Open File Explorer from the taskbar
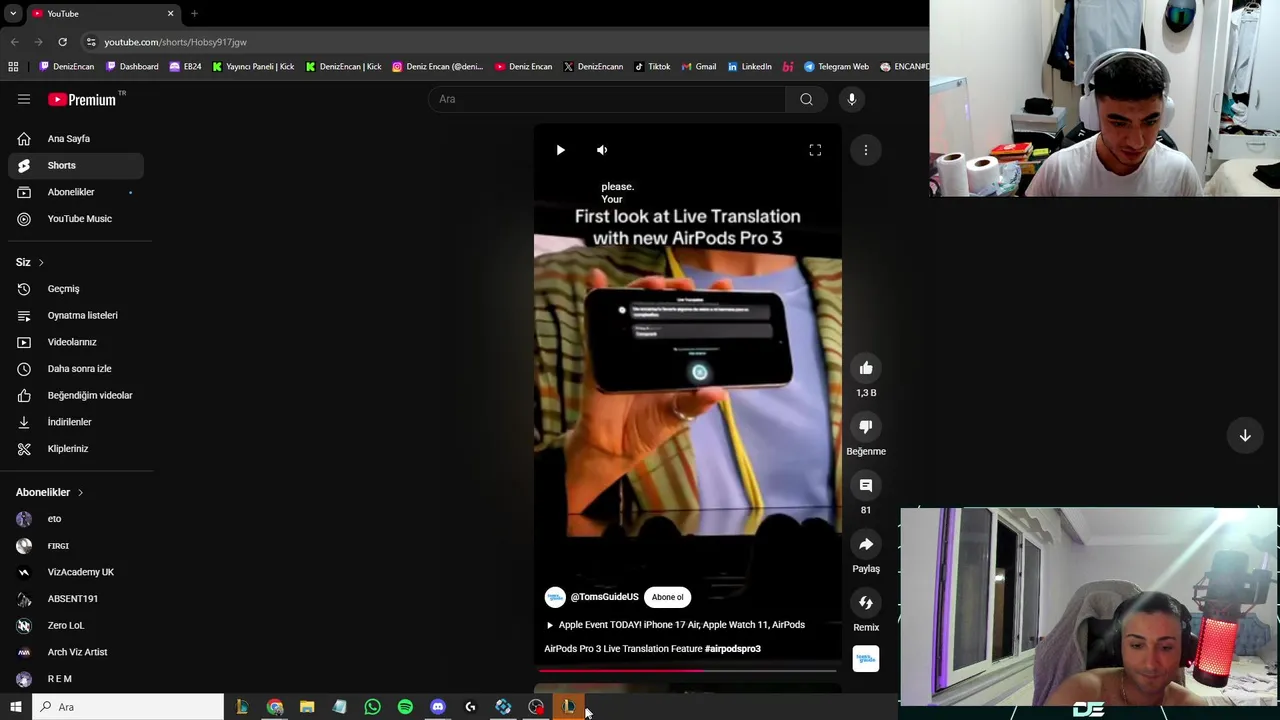Viewport: 1280px width, 720px height. [307, 707]
